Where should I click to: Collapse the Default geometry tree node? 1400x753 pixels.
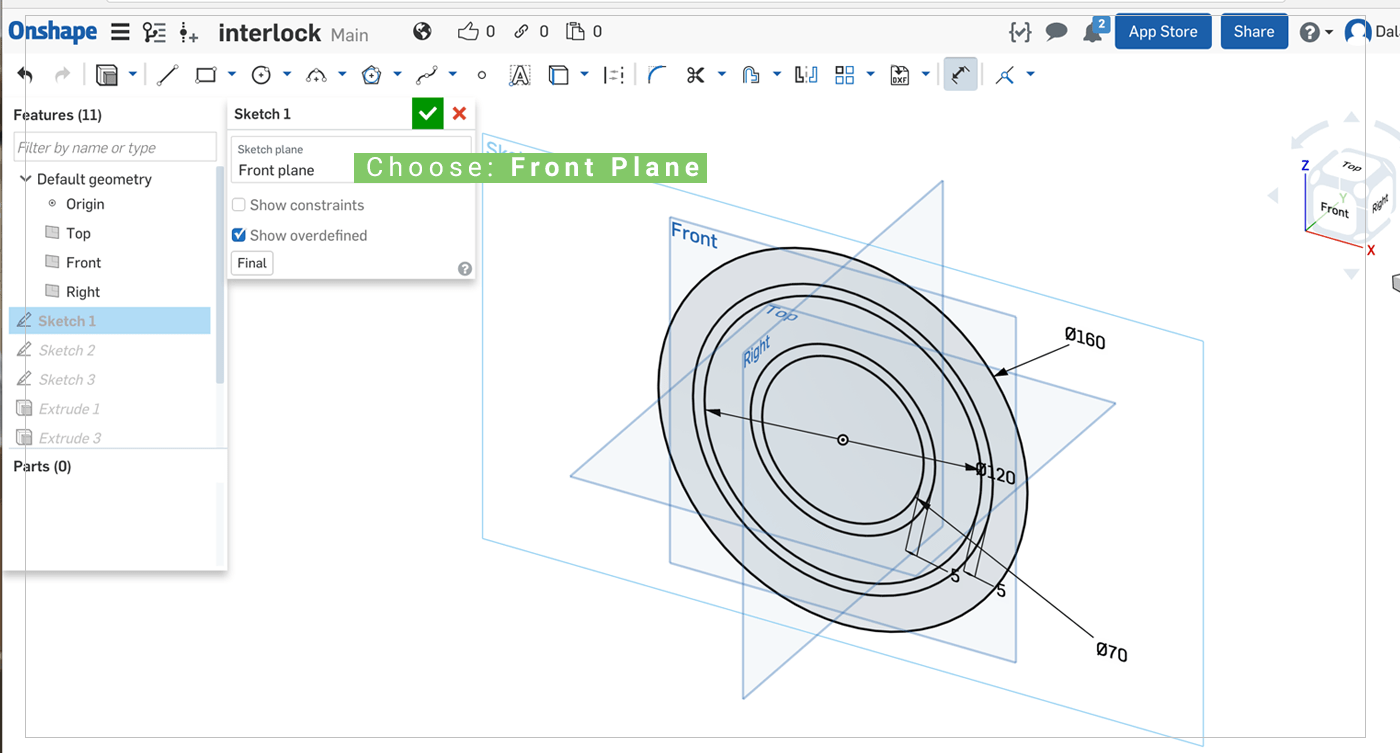(x=26, y=179)
